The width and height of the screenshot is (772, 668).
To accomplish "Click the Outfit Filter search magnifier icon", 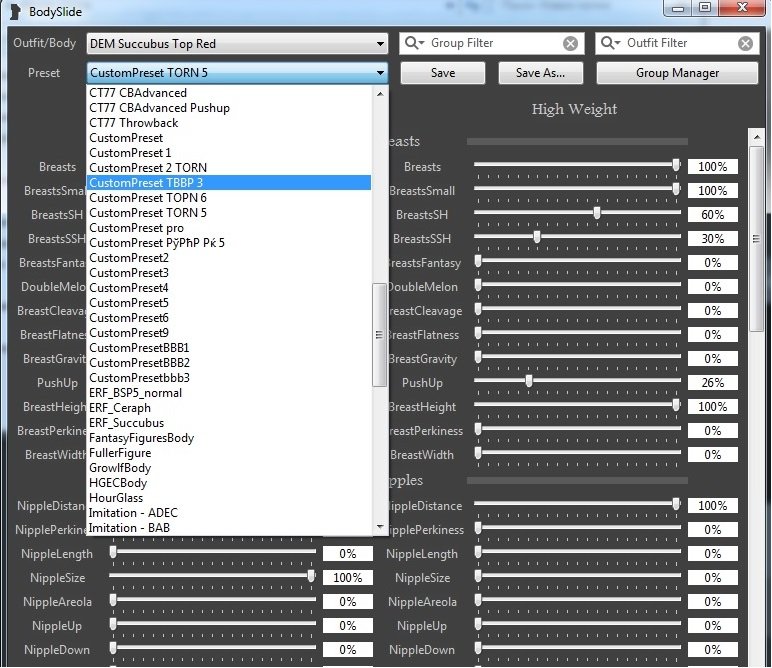I will [610, 44].
